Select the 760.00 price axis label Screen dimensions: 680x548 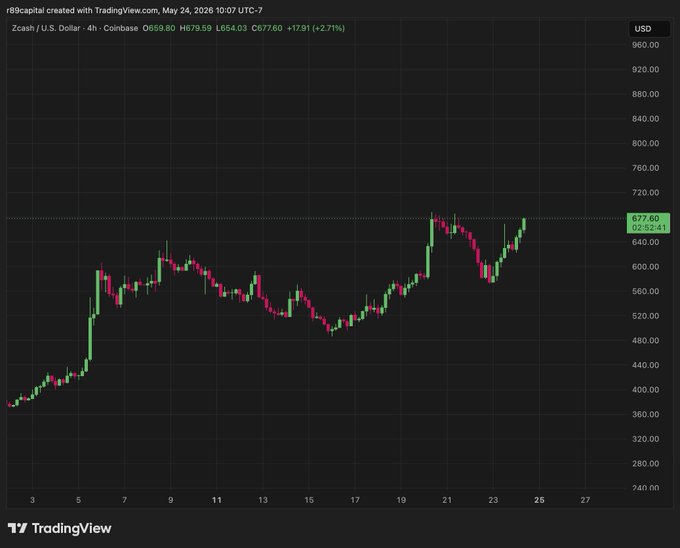[645, 168]
